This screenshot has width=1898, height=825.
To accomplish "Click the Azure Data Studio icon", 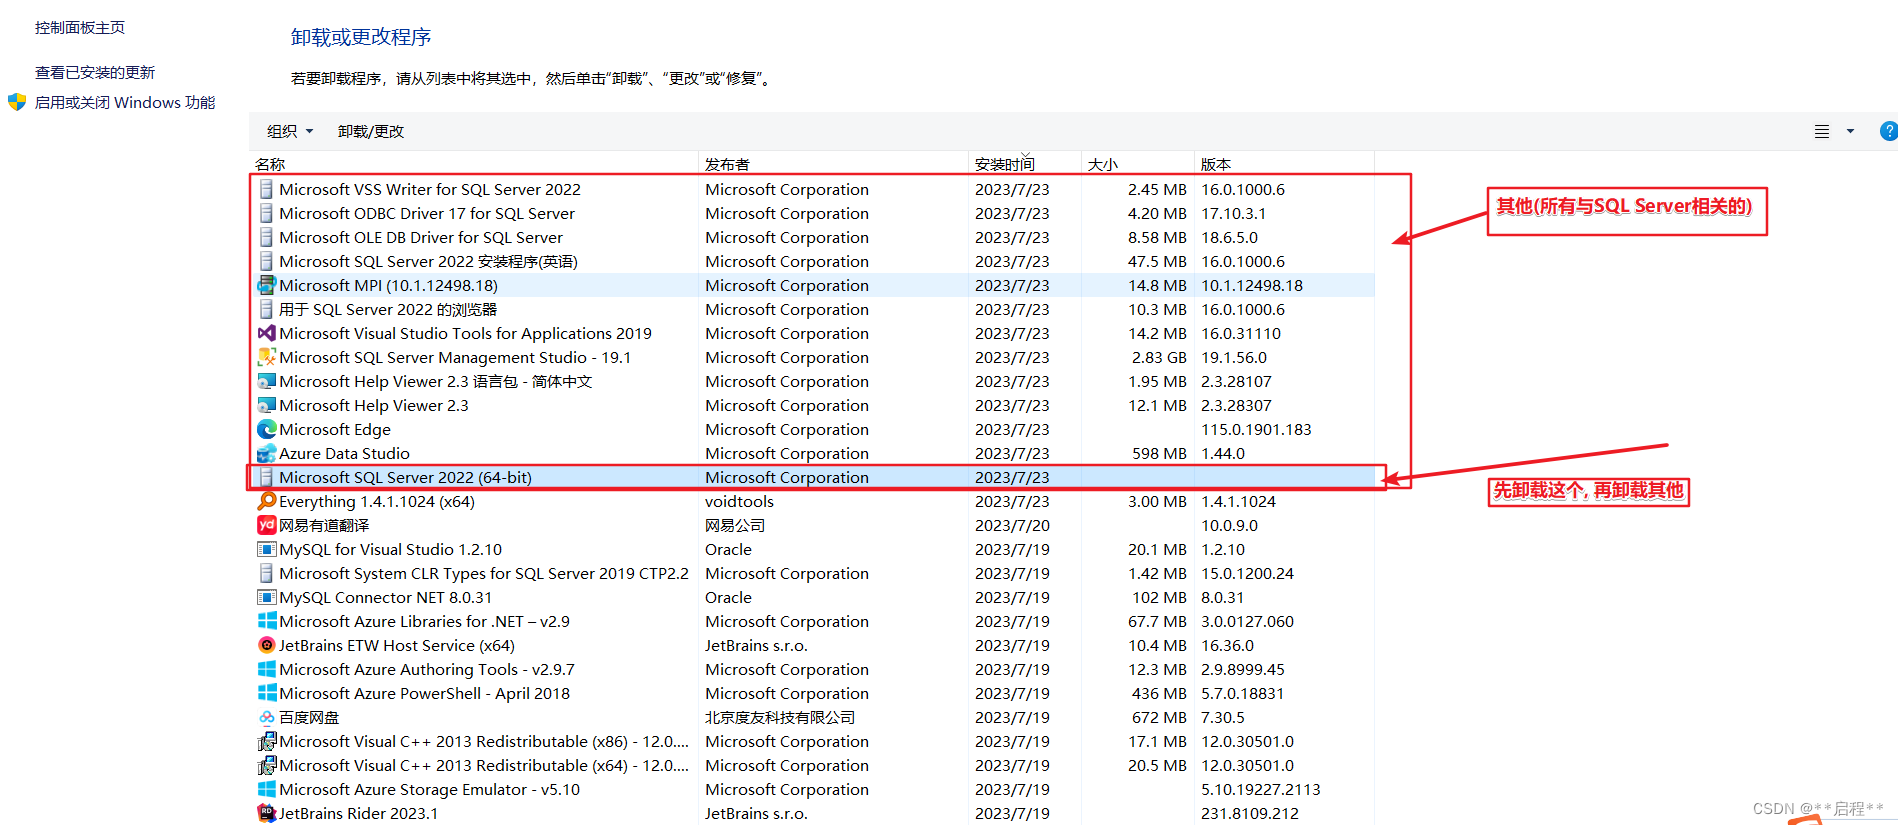I will [x=266, y=453].
